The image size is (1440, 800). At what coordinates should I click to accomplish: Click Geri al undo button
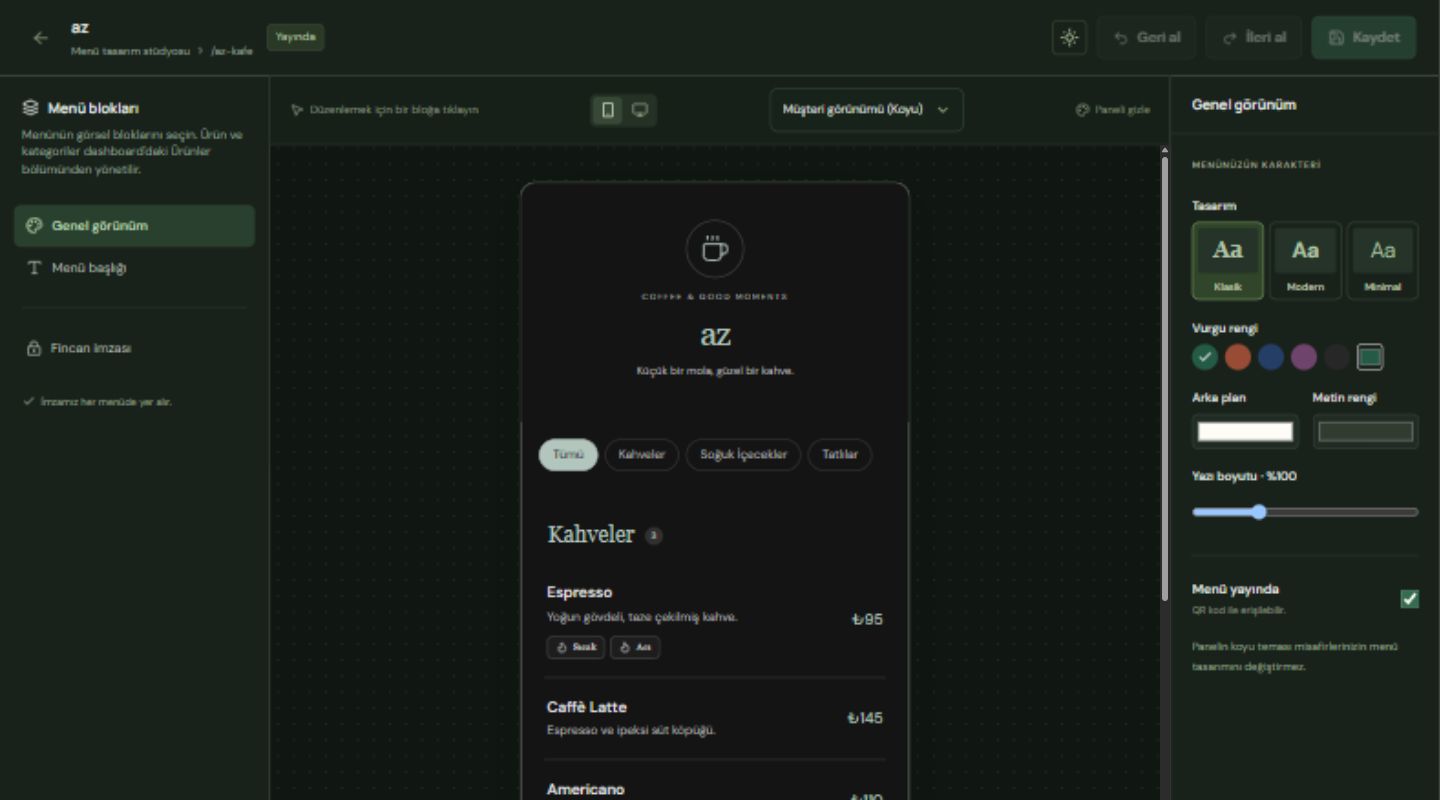click(1147, 38)
